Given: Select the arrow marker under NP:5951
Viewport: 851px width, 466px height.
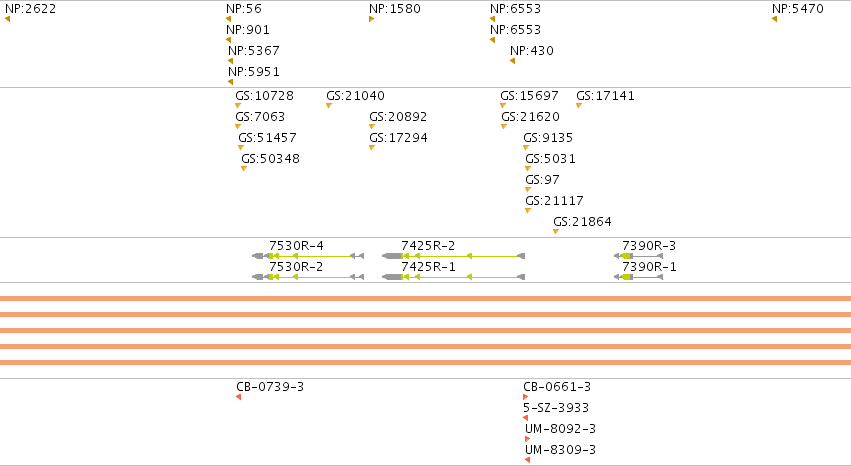Looking at the screenshot, I should (x=230, y=82).
